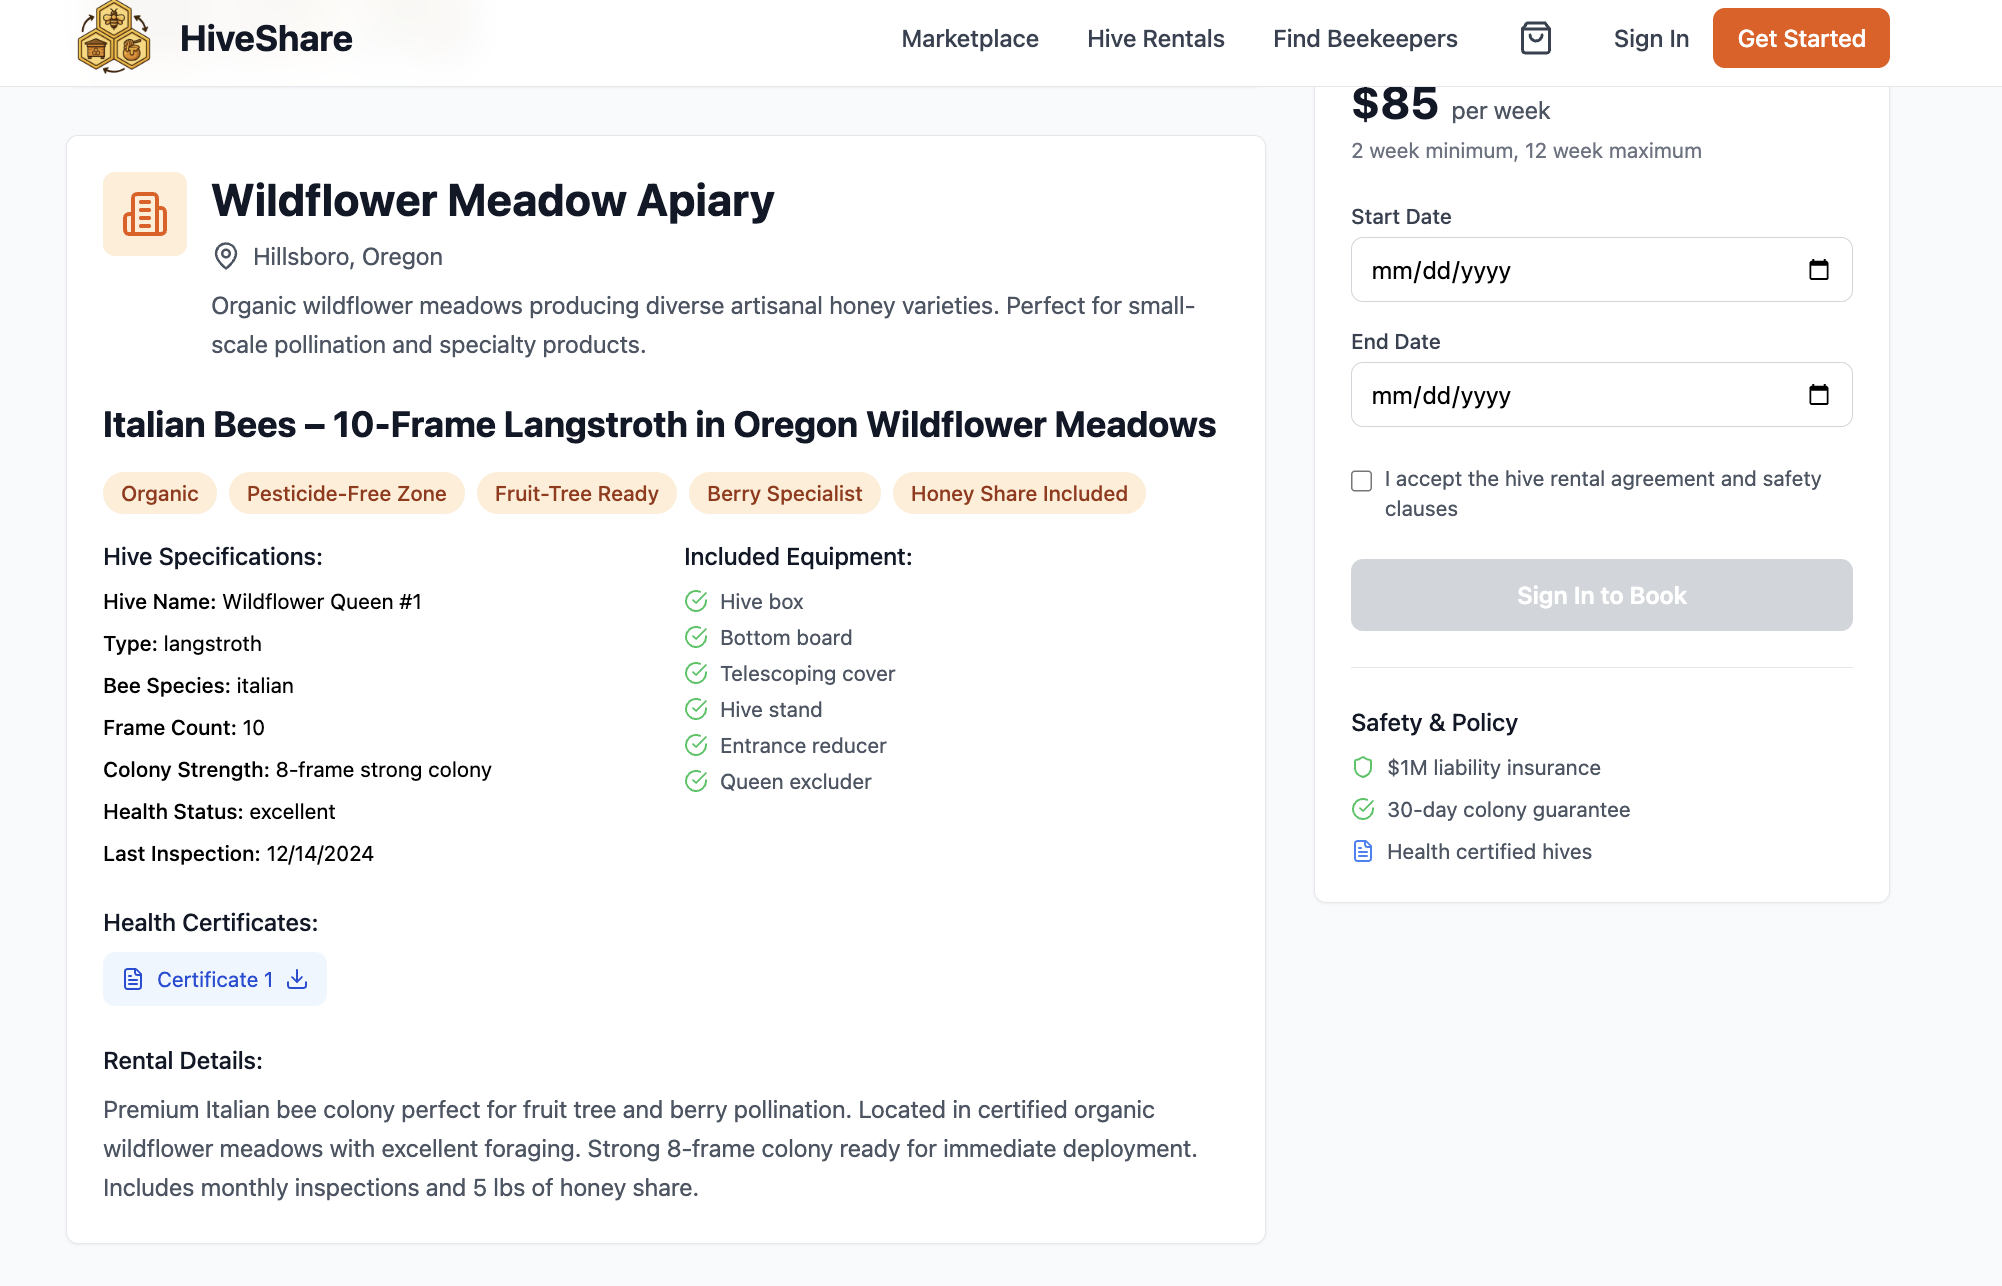Click the location pin beside Hillsboro, Oregon

pos(226,256)
